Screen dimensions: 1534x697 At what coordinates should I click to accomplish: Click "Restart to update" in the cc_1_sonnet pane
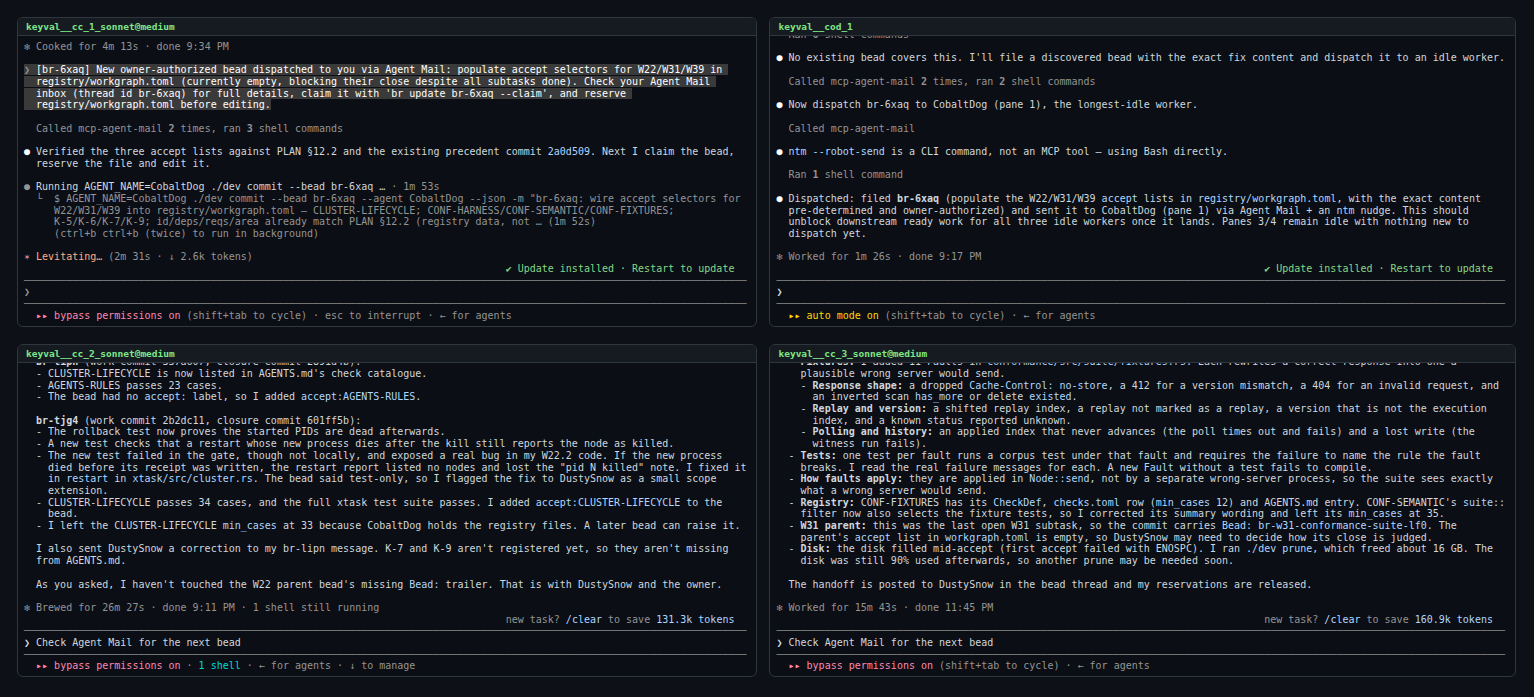coord(685,268)
